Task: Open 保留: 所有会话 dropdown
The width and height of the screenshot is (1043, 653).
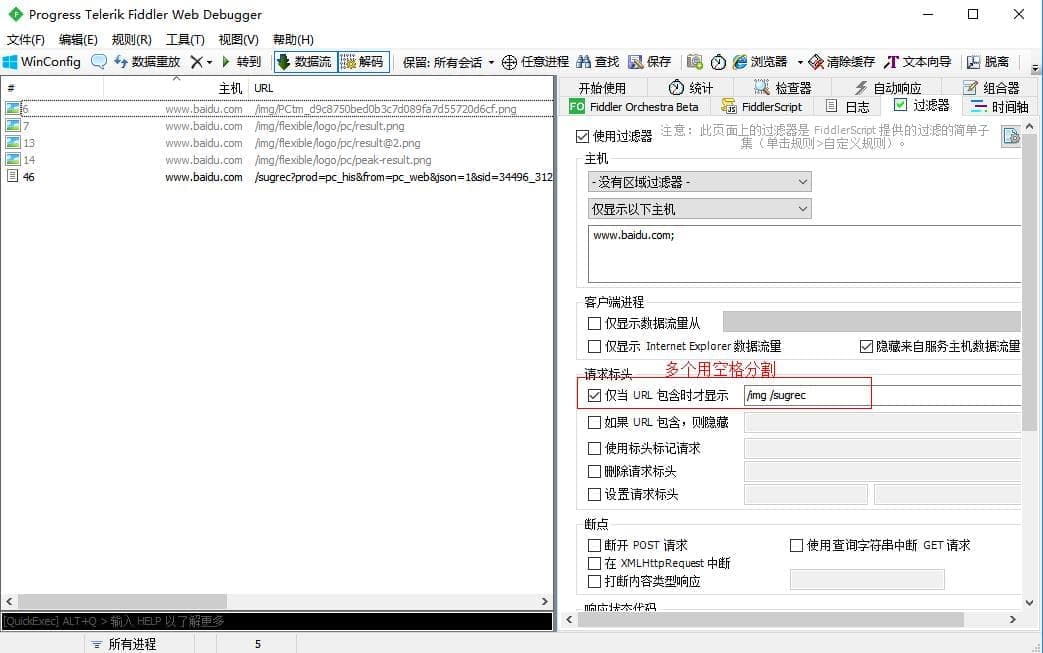Action: 449,62
